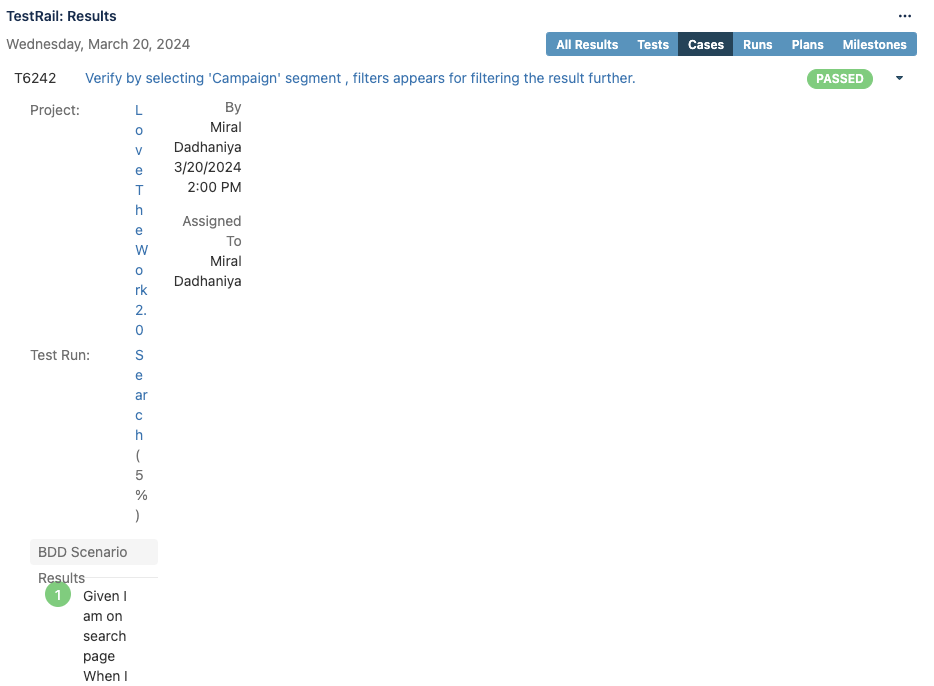Click the T6242 test ID
This screenshot has width=934, height=686.
click(35, 78)
